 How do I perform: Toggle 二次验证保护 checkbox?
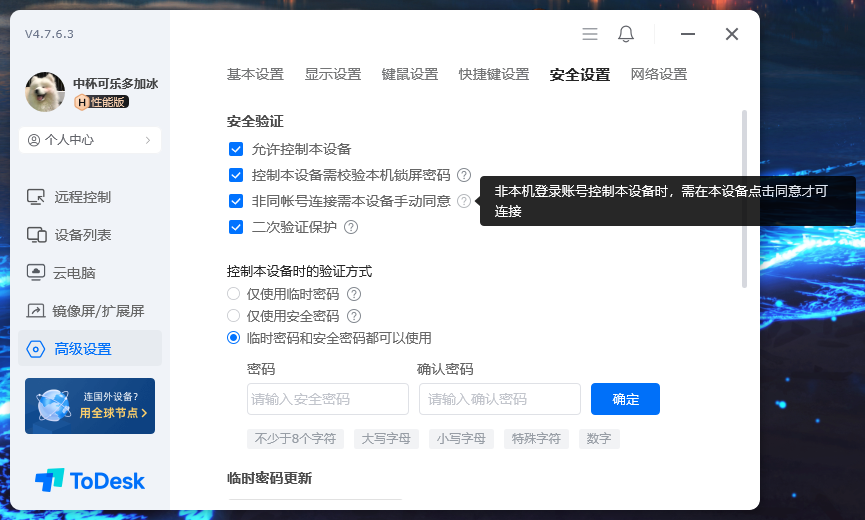[x=236, y=227]
